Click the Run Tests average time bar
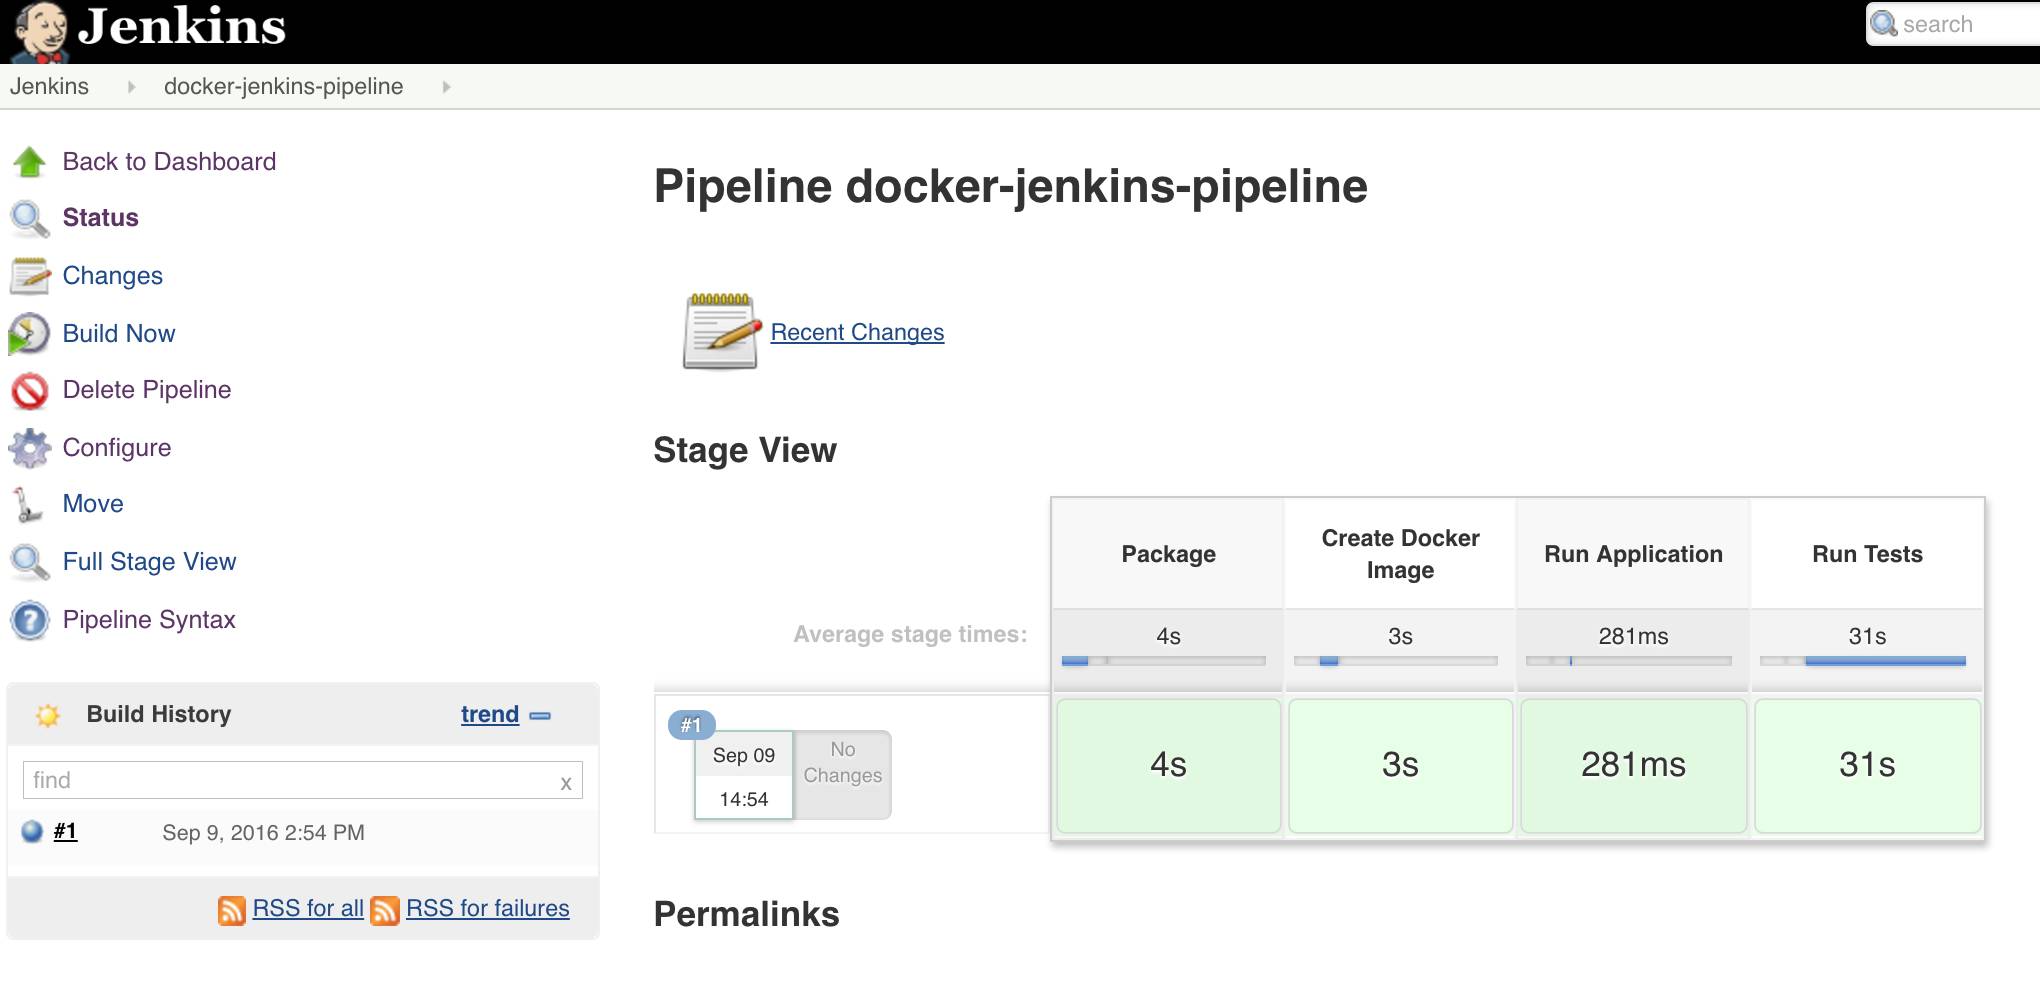This screenshot has height=992, width=2040. [1864, 661]
